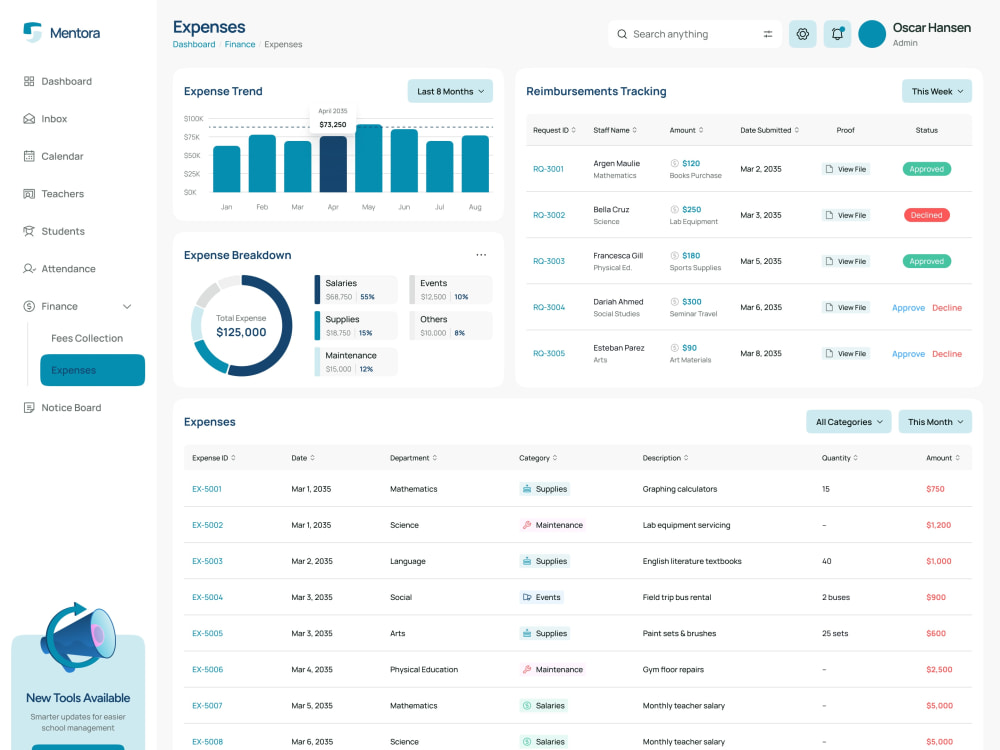
Task: Sort expenses by Amount column arrows
Action: pyautogui.click(x=957, y=458)
